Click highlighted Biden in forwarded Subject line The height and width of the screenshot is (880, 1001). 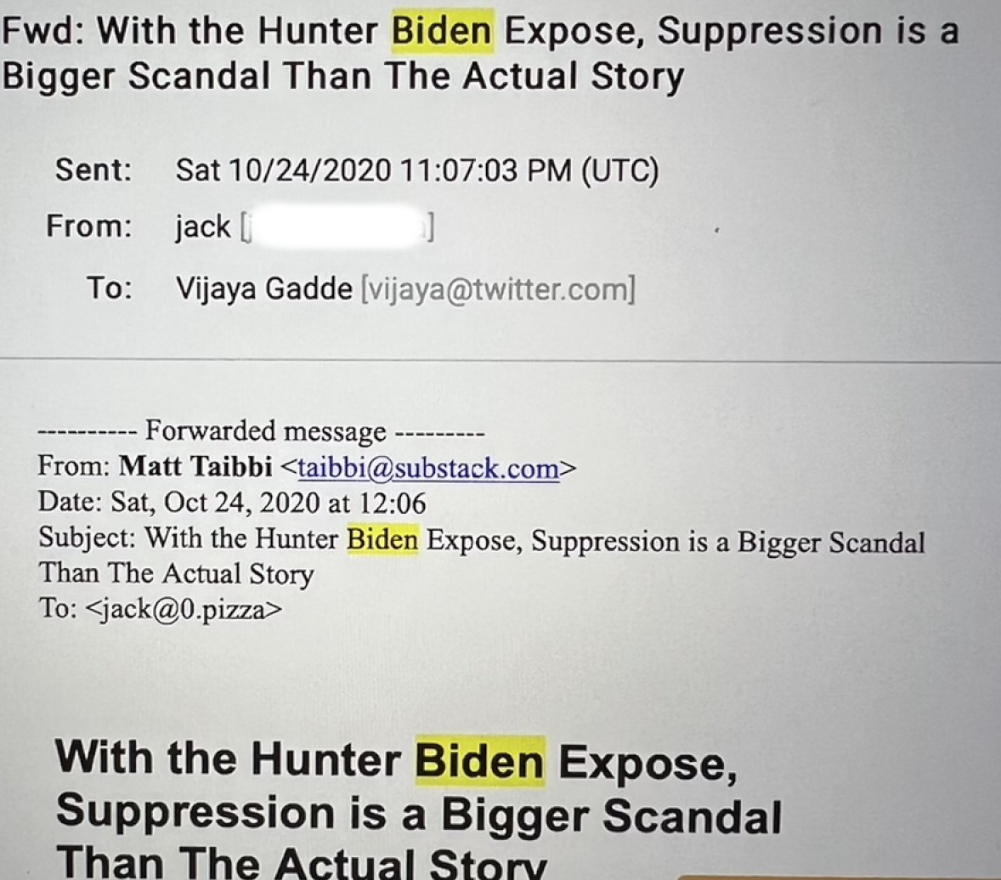click(382, 540)
